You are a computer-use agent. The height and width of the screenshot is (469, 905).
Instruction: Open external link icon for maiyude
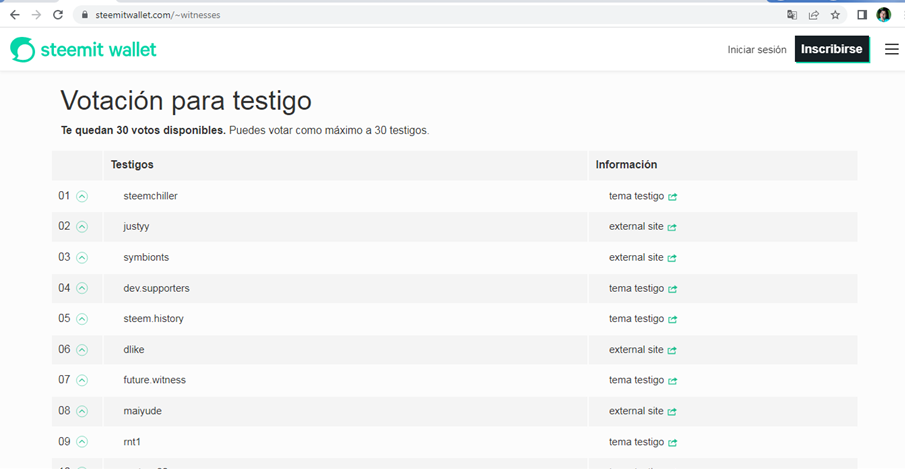point(672,411)
